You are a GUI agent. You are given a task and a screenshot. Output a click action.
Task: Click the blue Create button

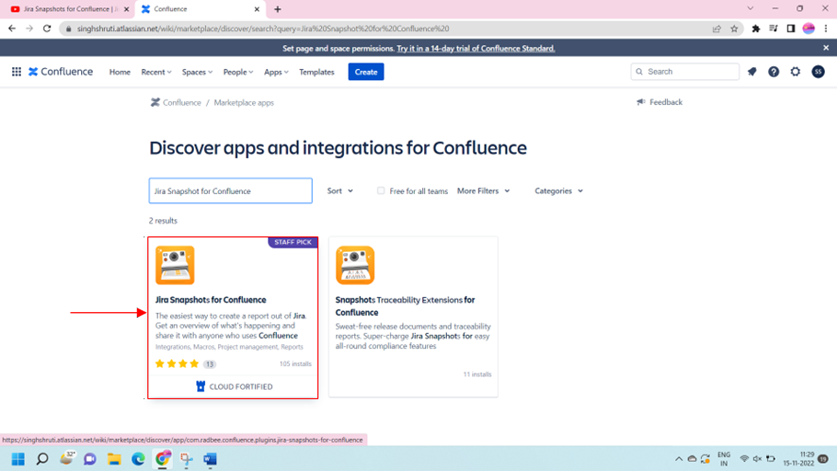pos(366,72)
